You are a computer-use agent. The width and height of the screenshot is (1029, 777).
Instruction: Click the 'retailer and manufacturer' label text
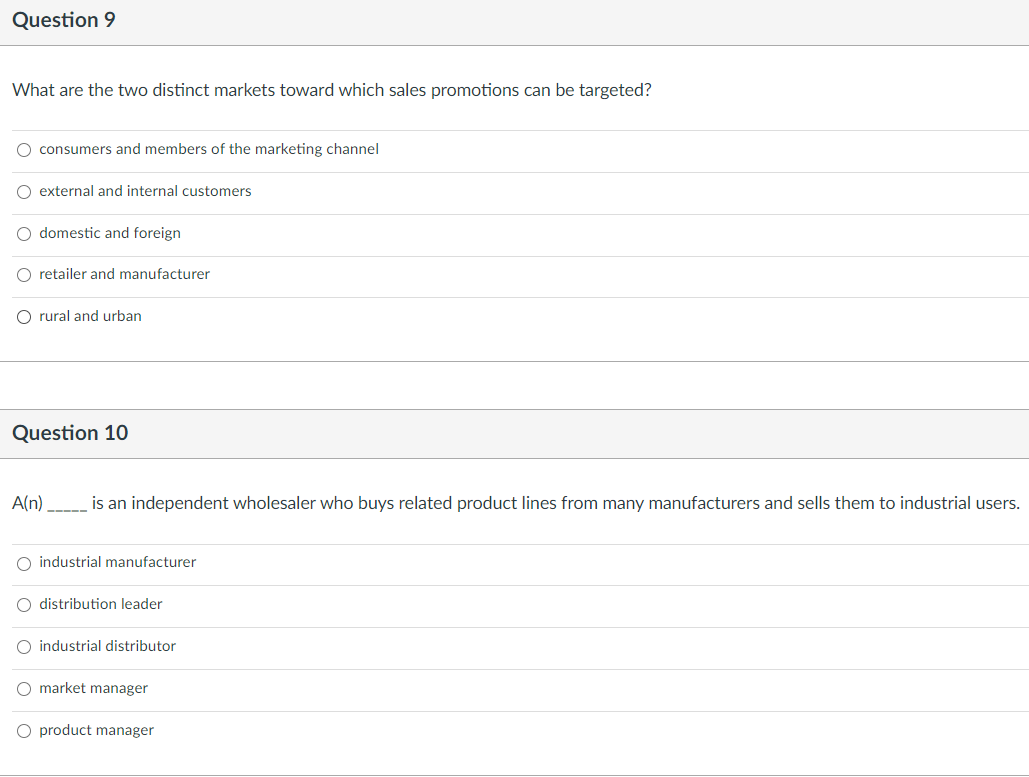124,274
